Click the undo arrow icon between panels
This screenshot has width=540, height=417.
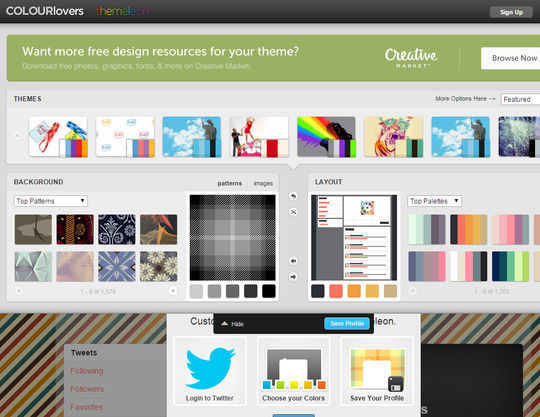[x=293, y=196]
